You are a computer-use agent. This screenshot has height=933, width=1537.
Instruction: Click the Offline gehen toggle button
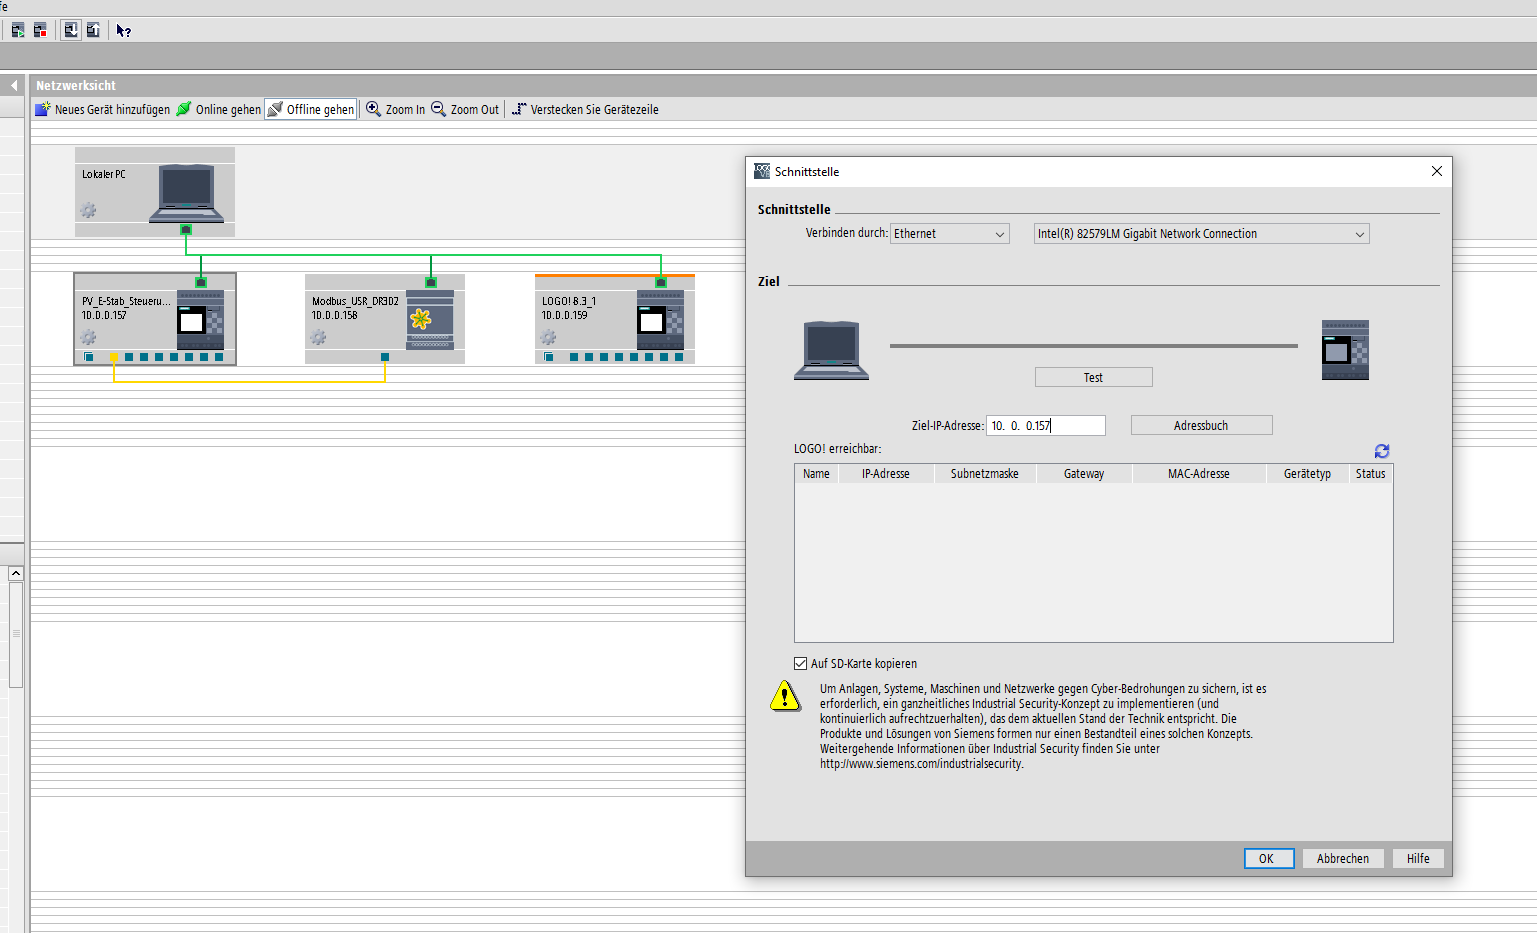311,109
